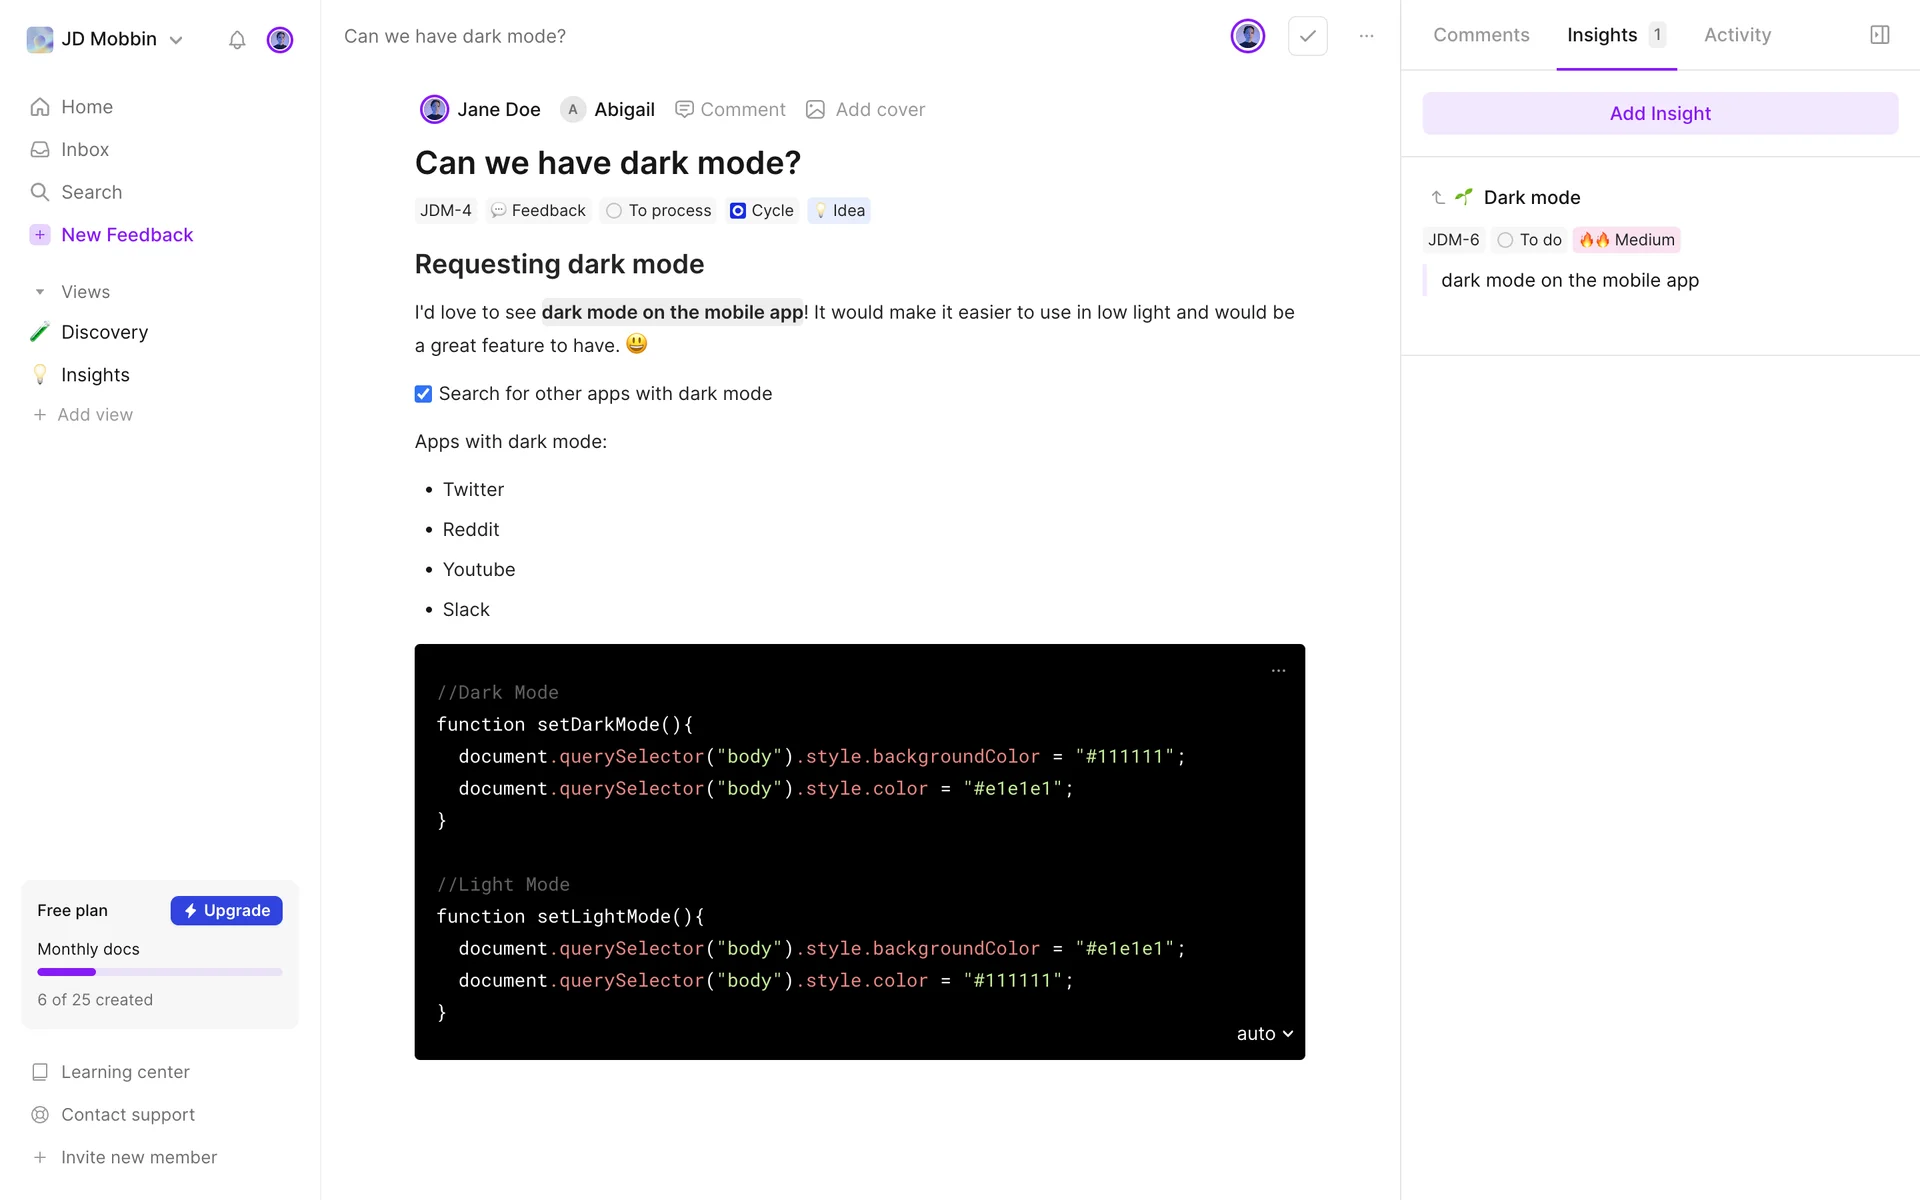The width and height of the screenshot is (1920, 1200).
Task: Open code block options ellipsis
Action: [1278, 671]
